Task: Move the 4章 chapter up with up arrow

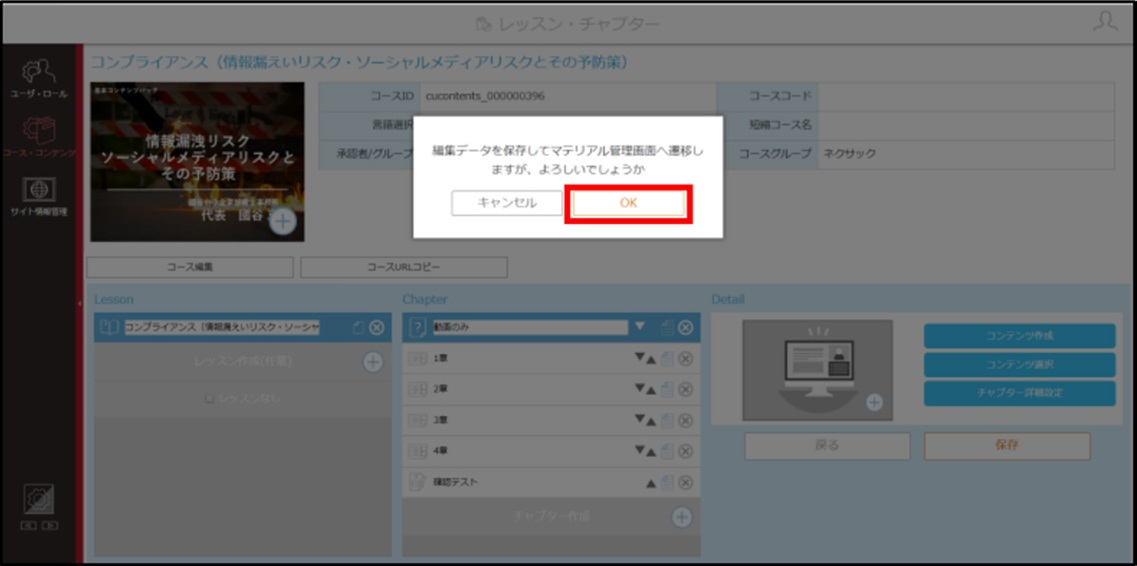Action: click(x=651, y=452)
